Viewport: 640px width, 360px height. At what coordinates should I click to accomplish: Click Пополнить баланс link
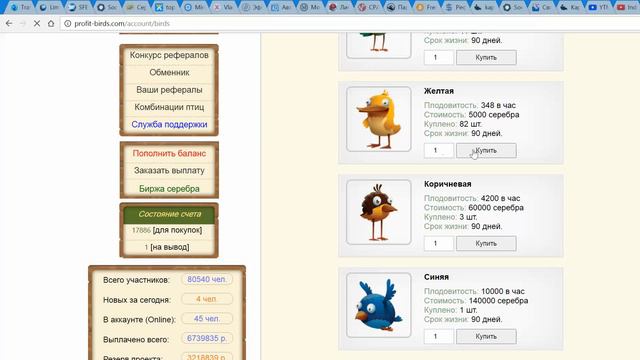[169, 153]
